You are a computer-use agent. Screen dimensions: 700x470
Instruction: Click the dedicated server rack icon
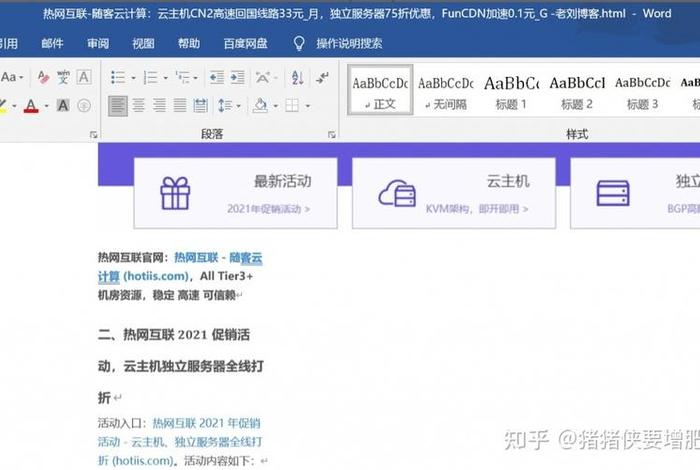coord(613,193)
